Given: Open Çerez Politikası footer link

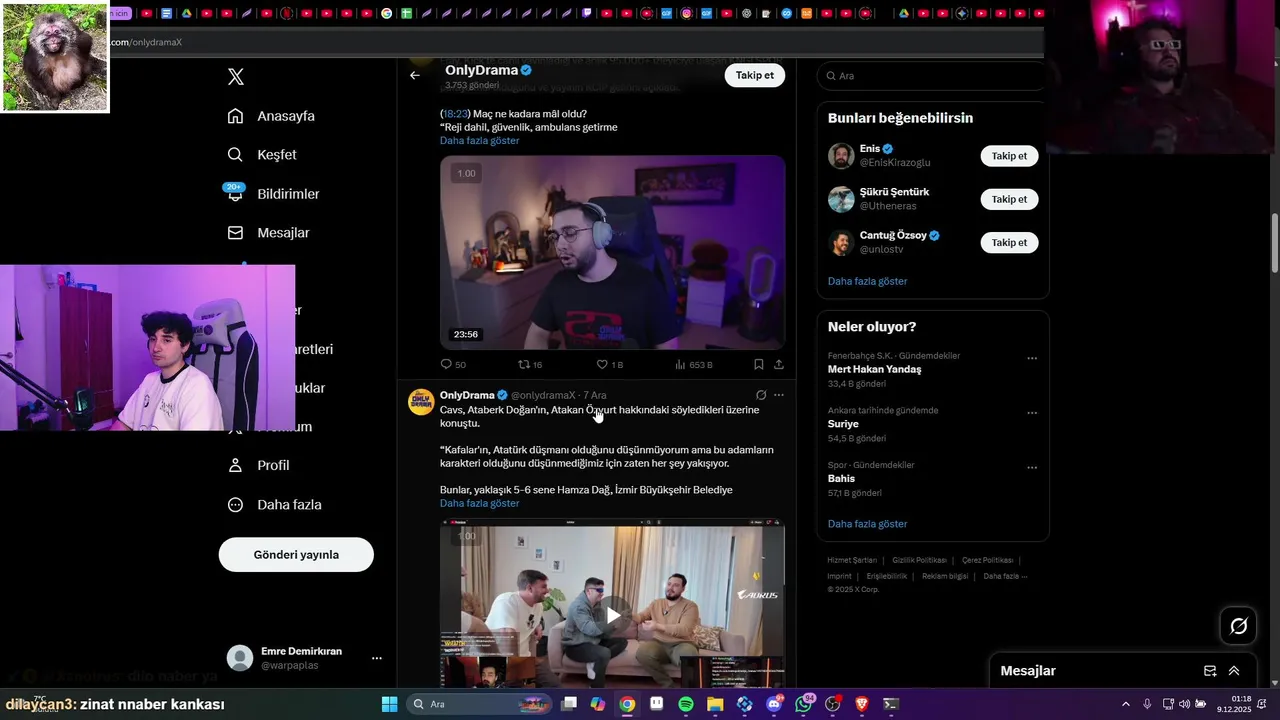Looking at the screenshot, I should pyautogui.click(x=987, y=560).
